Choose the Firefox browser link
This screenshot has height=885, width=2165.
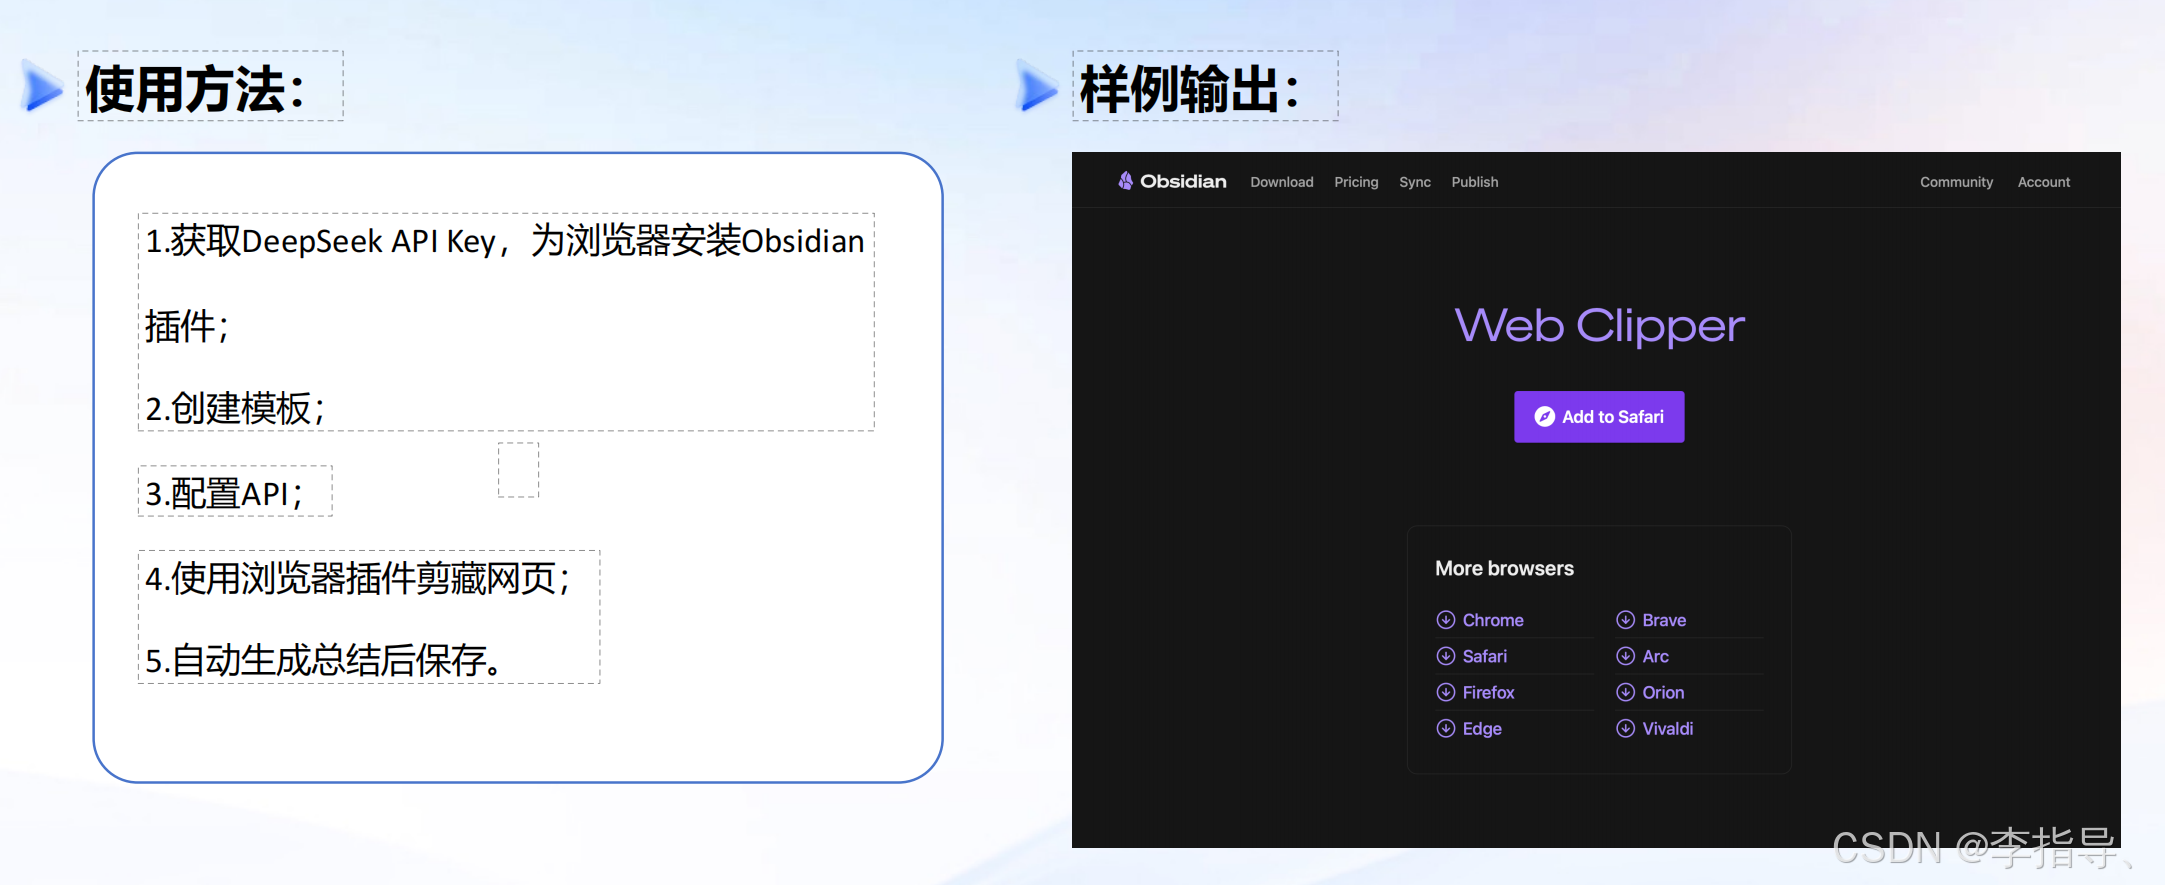pyautogui.click(x=1489, y=692)
